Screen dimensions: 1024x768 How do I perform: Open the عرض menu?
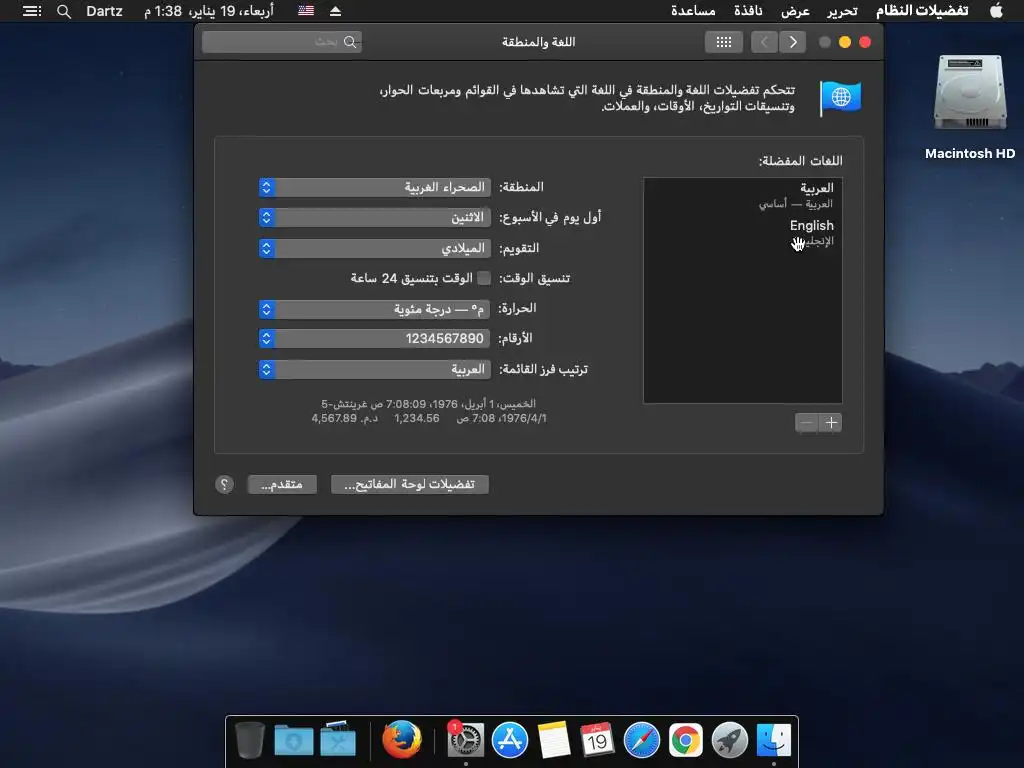(x=795, y=11)
